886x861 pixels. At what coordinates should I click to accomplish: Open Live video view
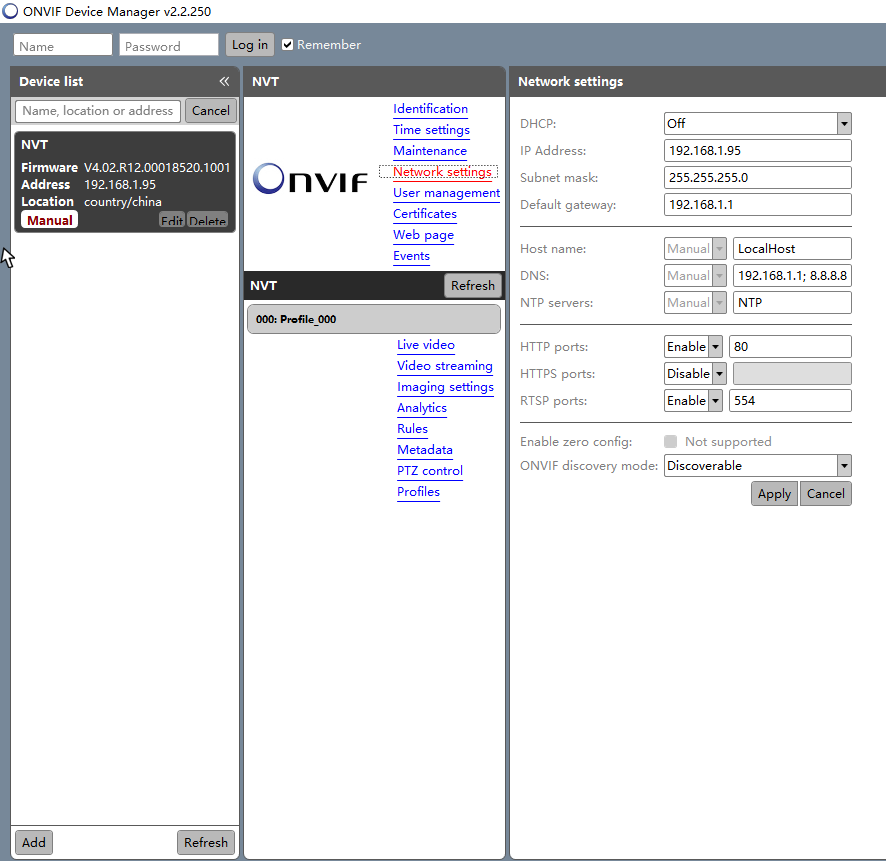[x=426, y=345]
